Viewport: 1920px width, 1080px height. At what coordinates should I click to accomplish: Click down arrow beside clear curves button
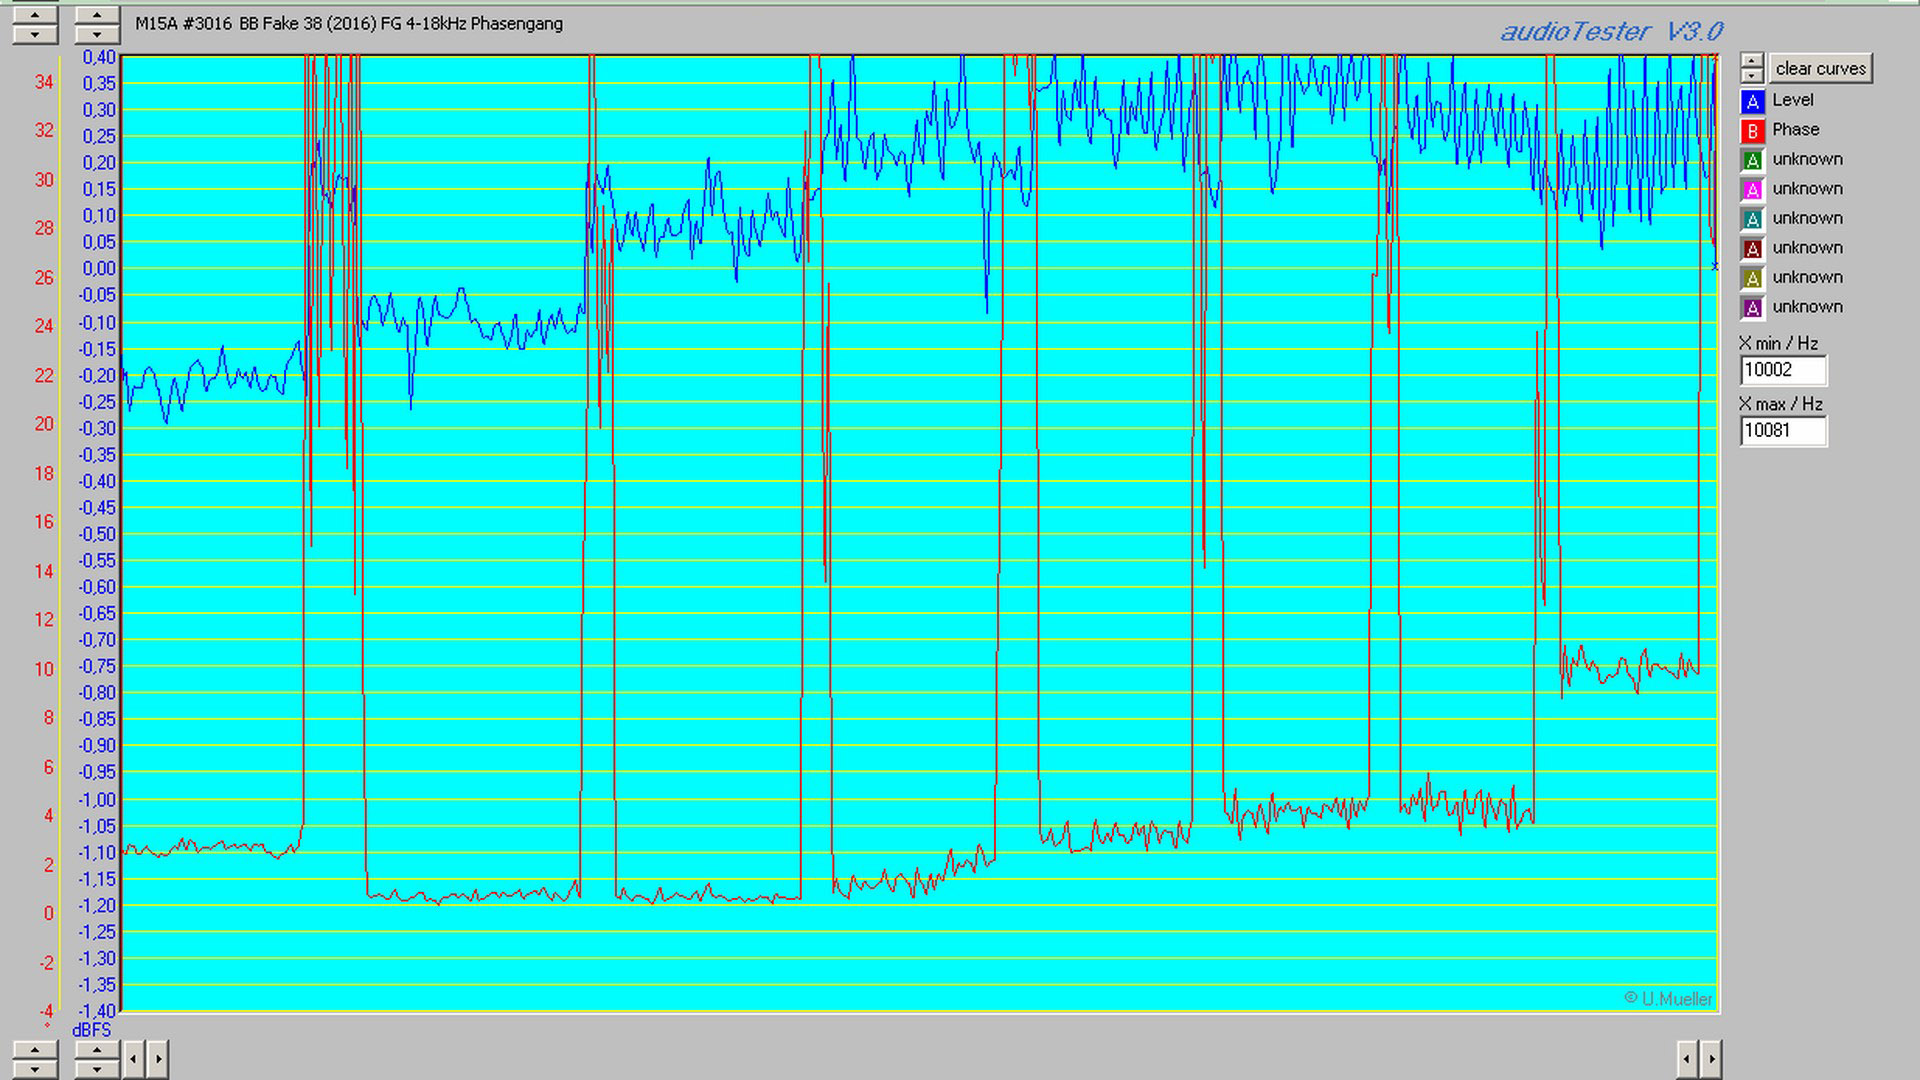[x=1752, y=76]
